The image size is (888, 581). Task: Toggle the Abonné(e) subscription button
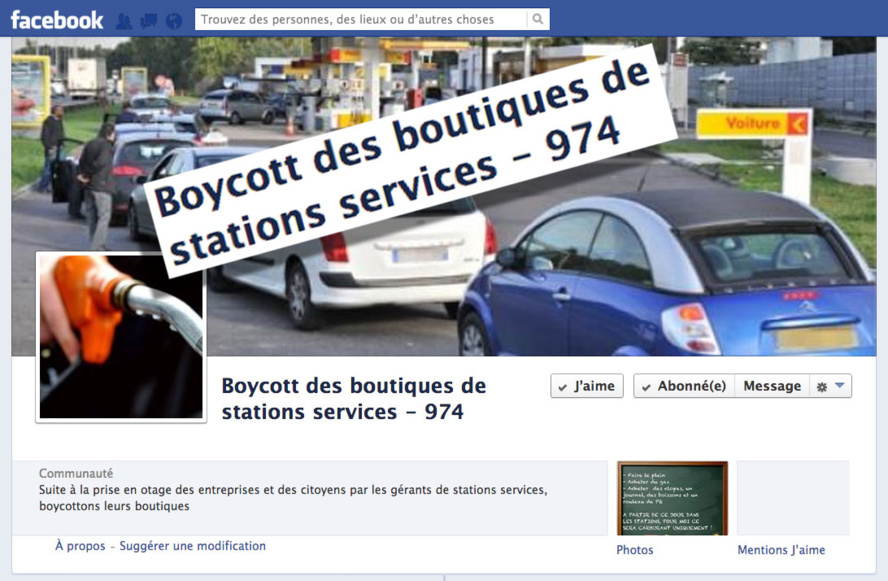coord(684,386)
